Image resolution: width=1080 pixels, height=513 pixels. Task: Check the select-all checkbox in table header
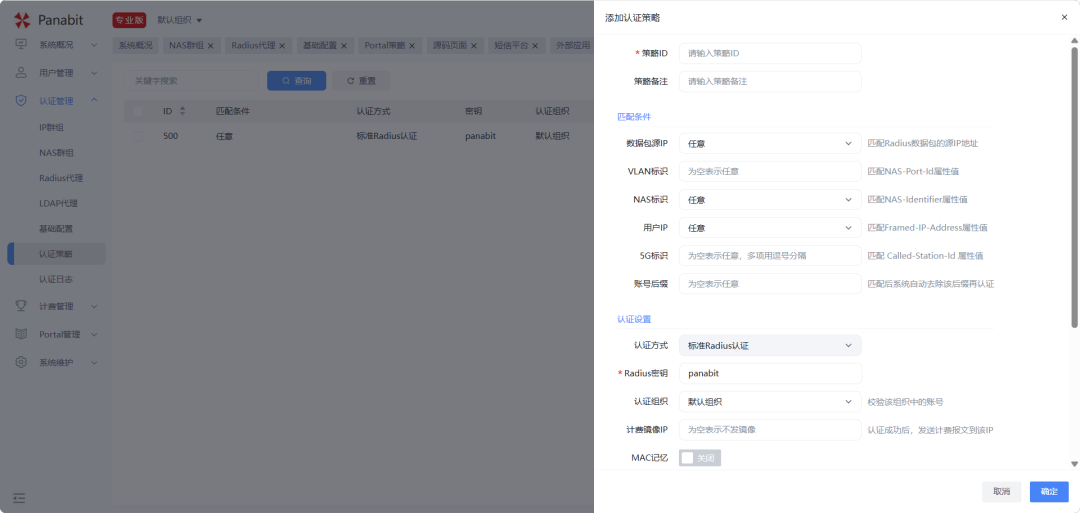pyautogui.click(x=138, y=111)
